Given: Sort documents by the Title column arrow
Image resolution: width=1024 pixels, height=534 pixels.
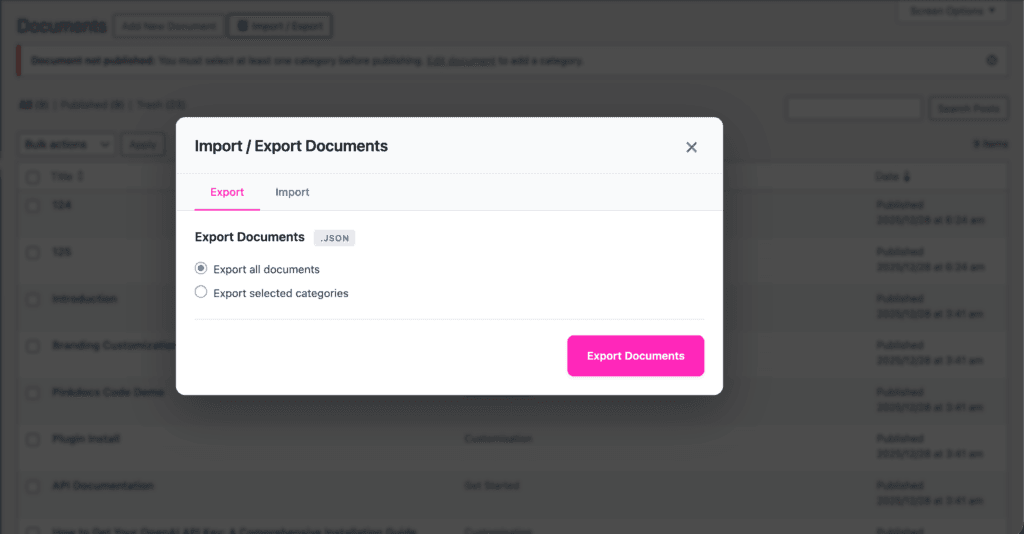Looking at the screenshot, I should pos(81,177).
